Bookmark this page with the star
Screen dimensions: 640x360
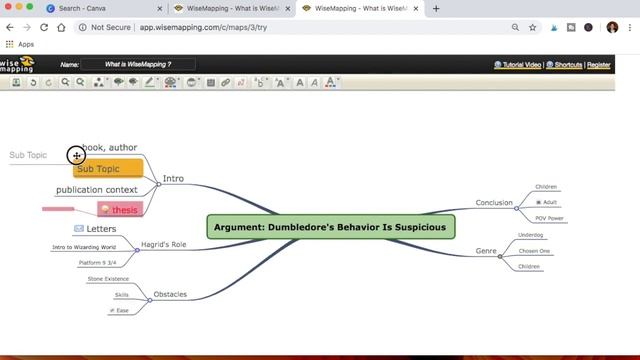(x=532, y=27)
